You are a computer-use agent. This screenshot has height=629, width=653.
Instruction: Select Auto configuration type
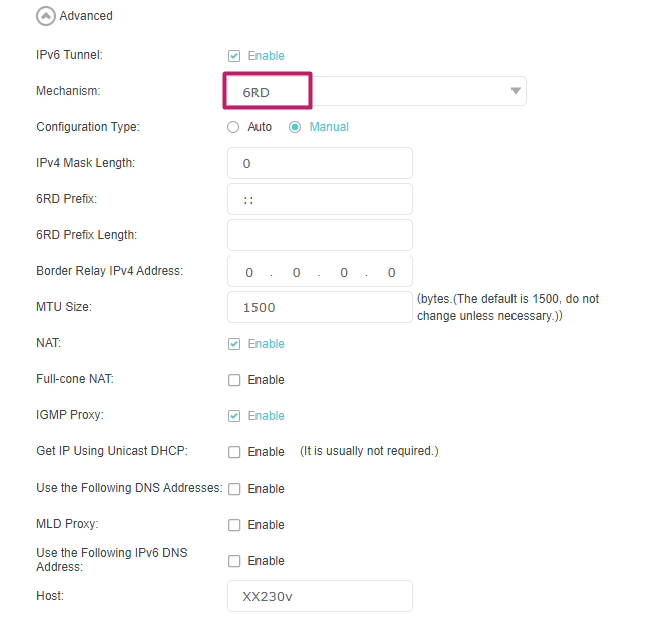point(234,127)
